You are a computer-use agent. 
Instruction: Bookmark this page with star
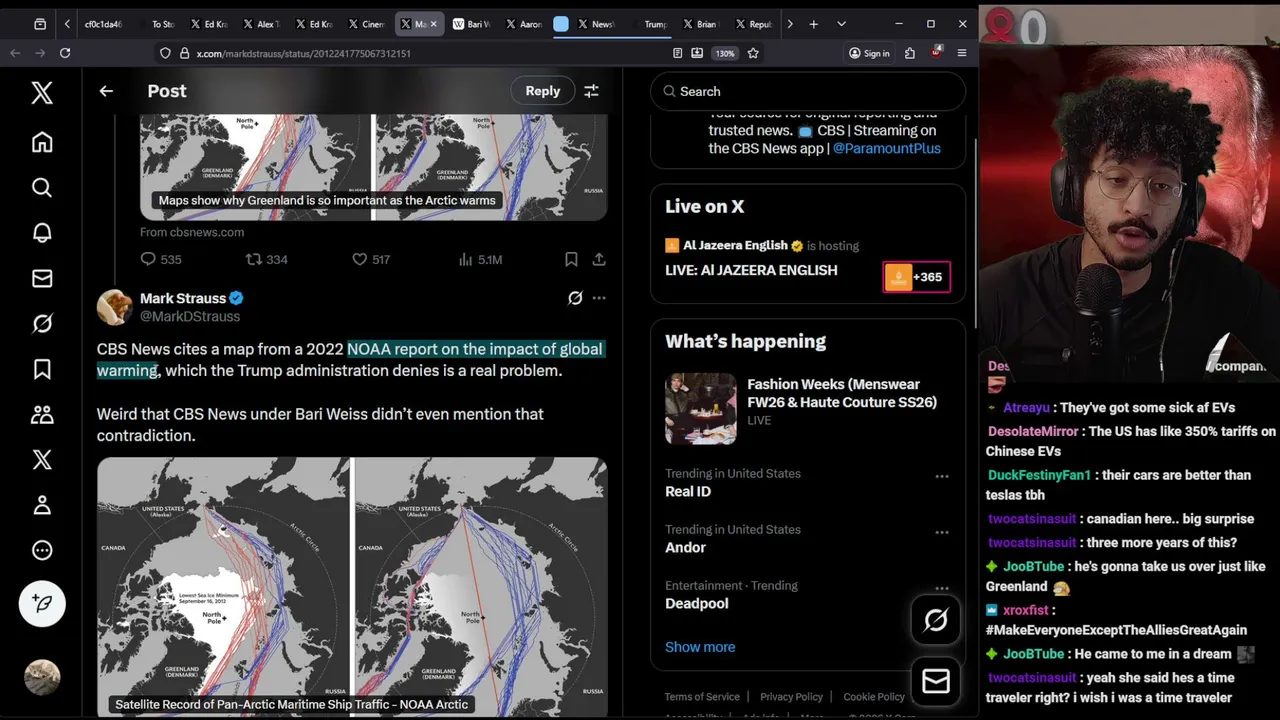point(753,53)
